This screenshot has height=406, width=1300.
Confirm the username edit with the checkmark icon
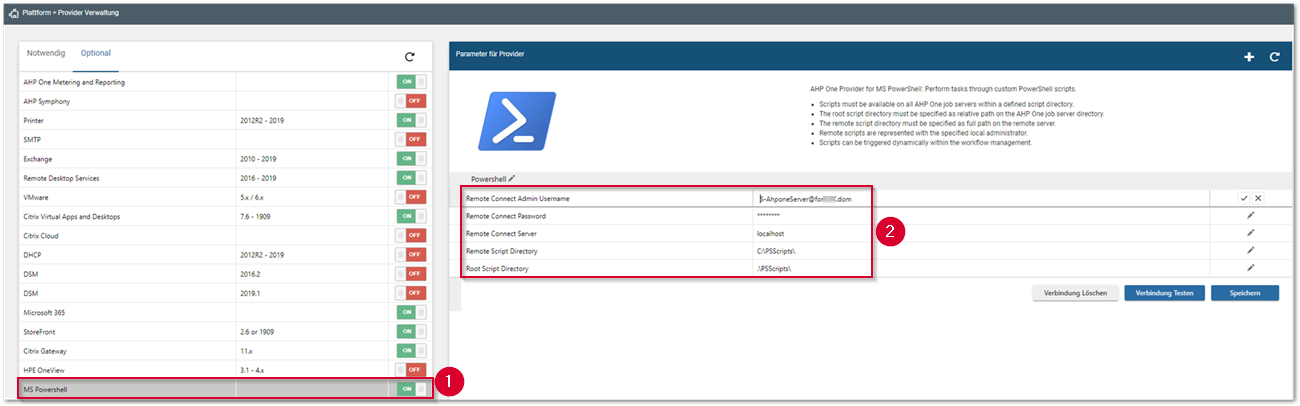[x=1244, y=199]
